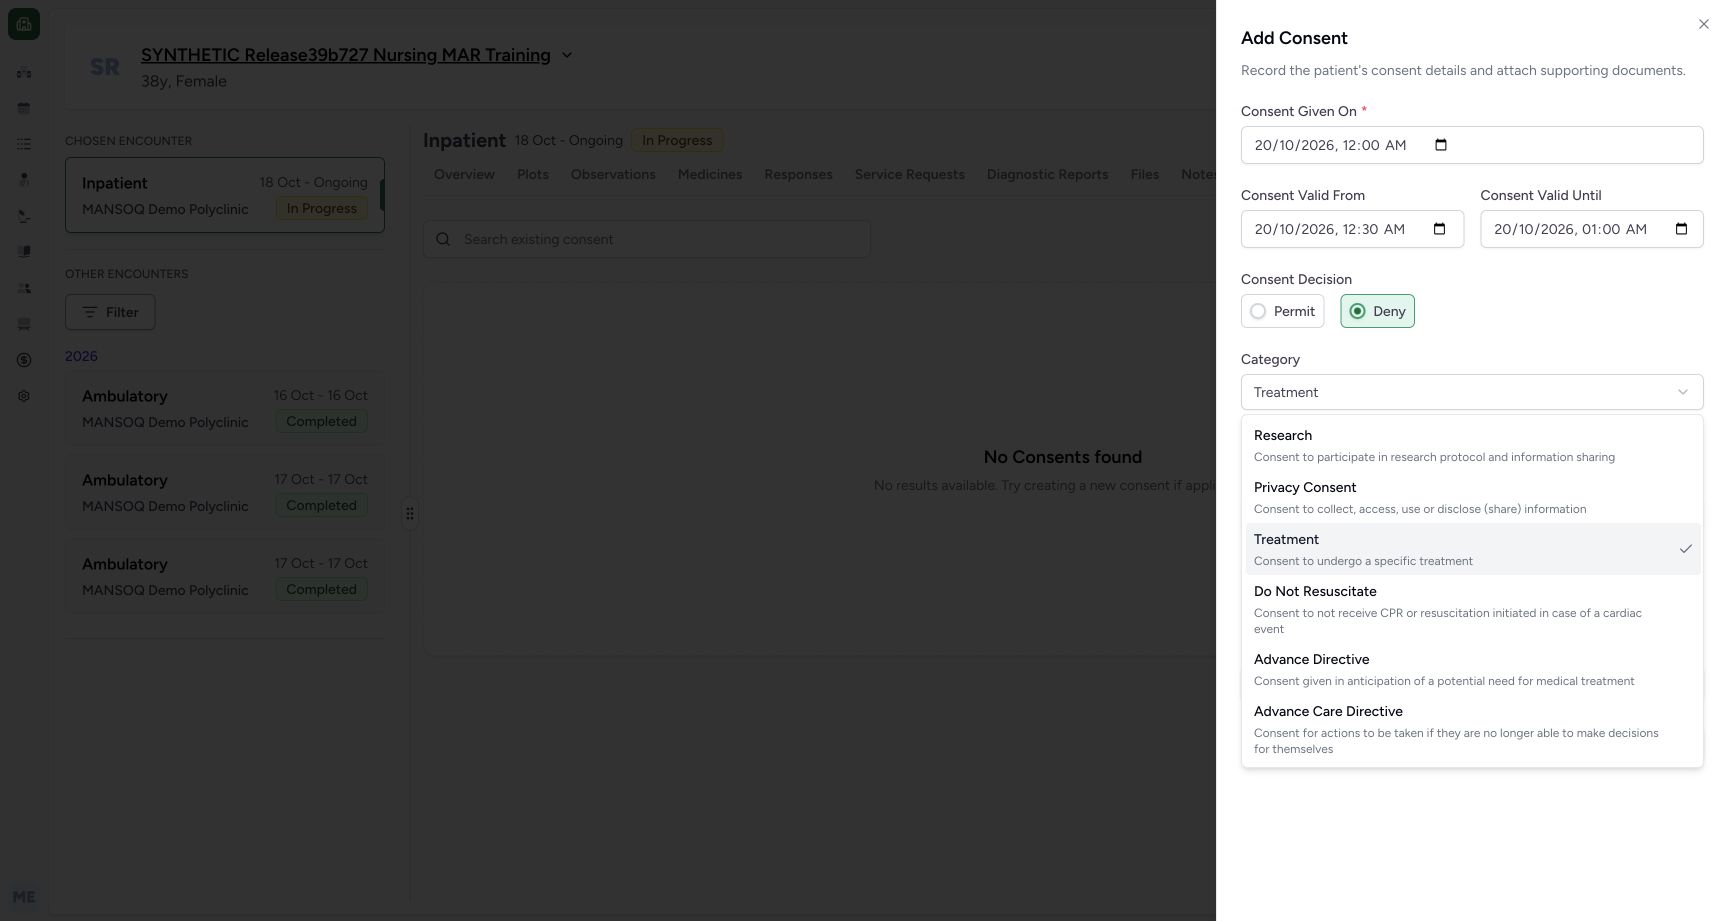Viewport: 1728px width, 921px height.
Task: Edit the Consent Valid Until date field
Action: pos(1592,229)
